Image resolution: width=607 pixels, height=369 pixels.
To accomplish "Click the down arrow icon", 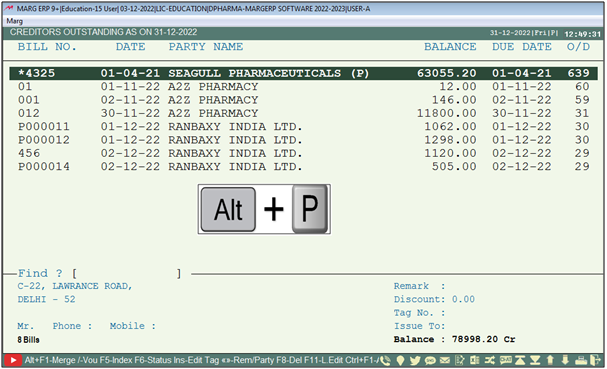I will pos(565,360).
